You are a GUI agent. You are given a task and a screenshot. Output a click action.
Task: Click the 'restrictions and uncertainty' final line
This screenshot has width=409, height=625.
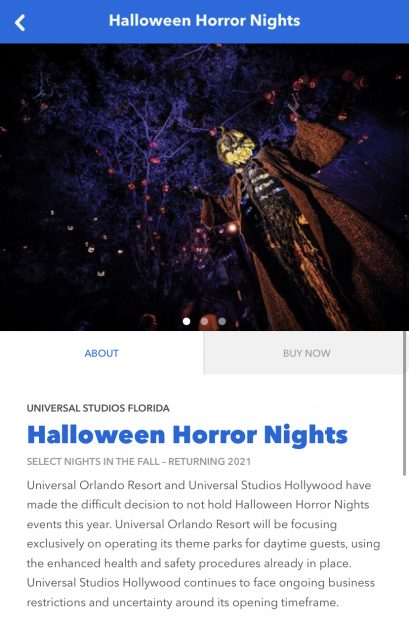pos(183,602)
